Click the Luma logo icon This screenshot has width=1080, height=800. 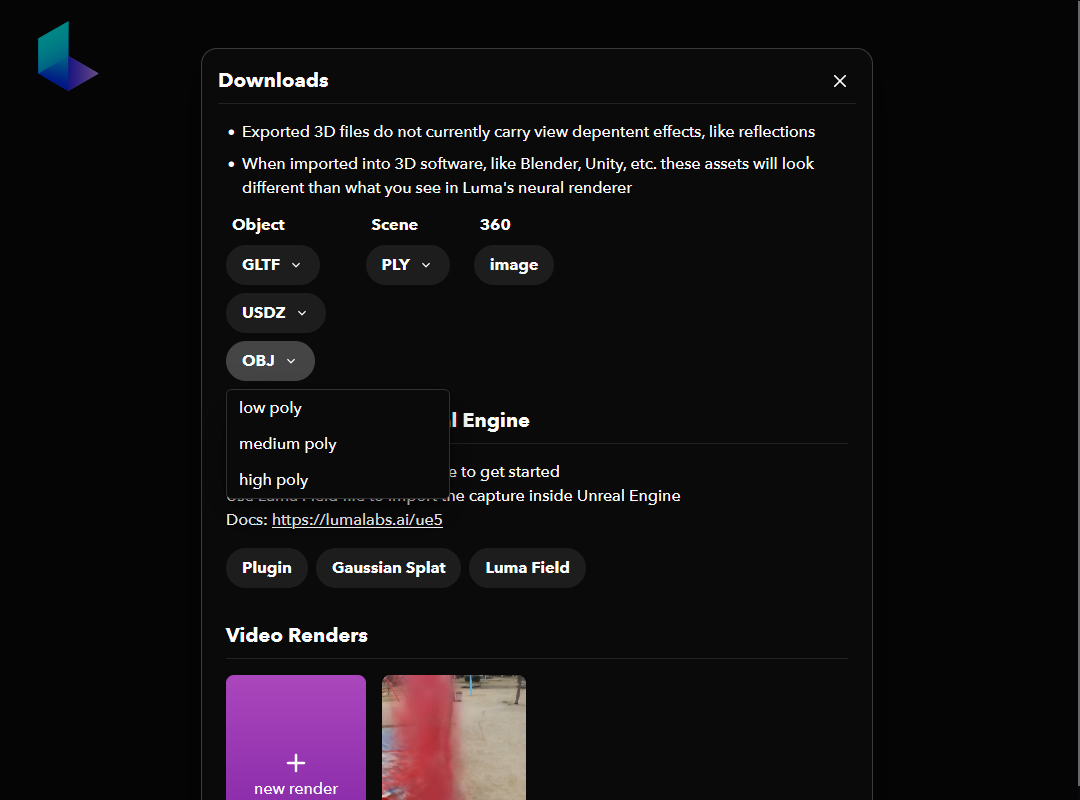(x=68, y=56)
